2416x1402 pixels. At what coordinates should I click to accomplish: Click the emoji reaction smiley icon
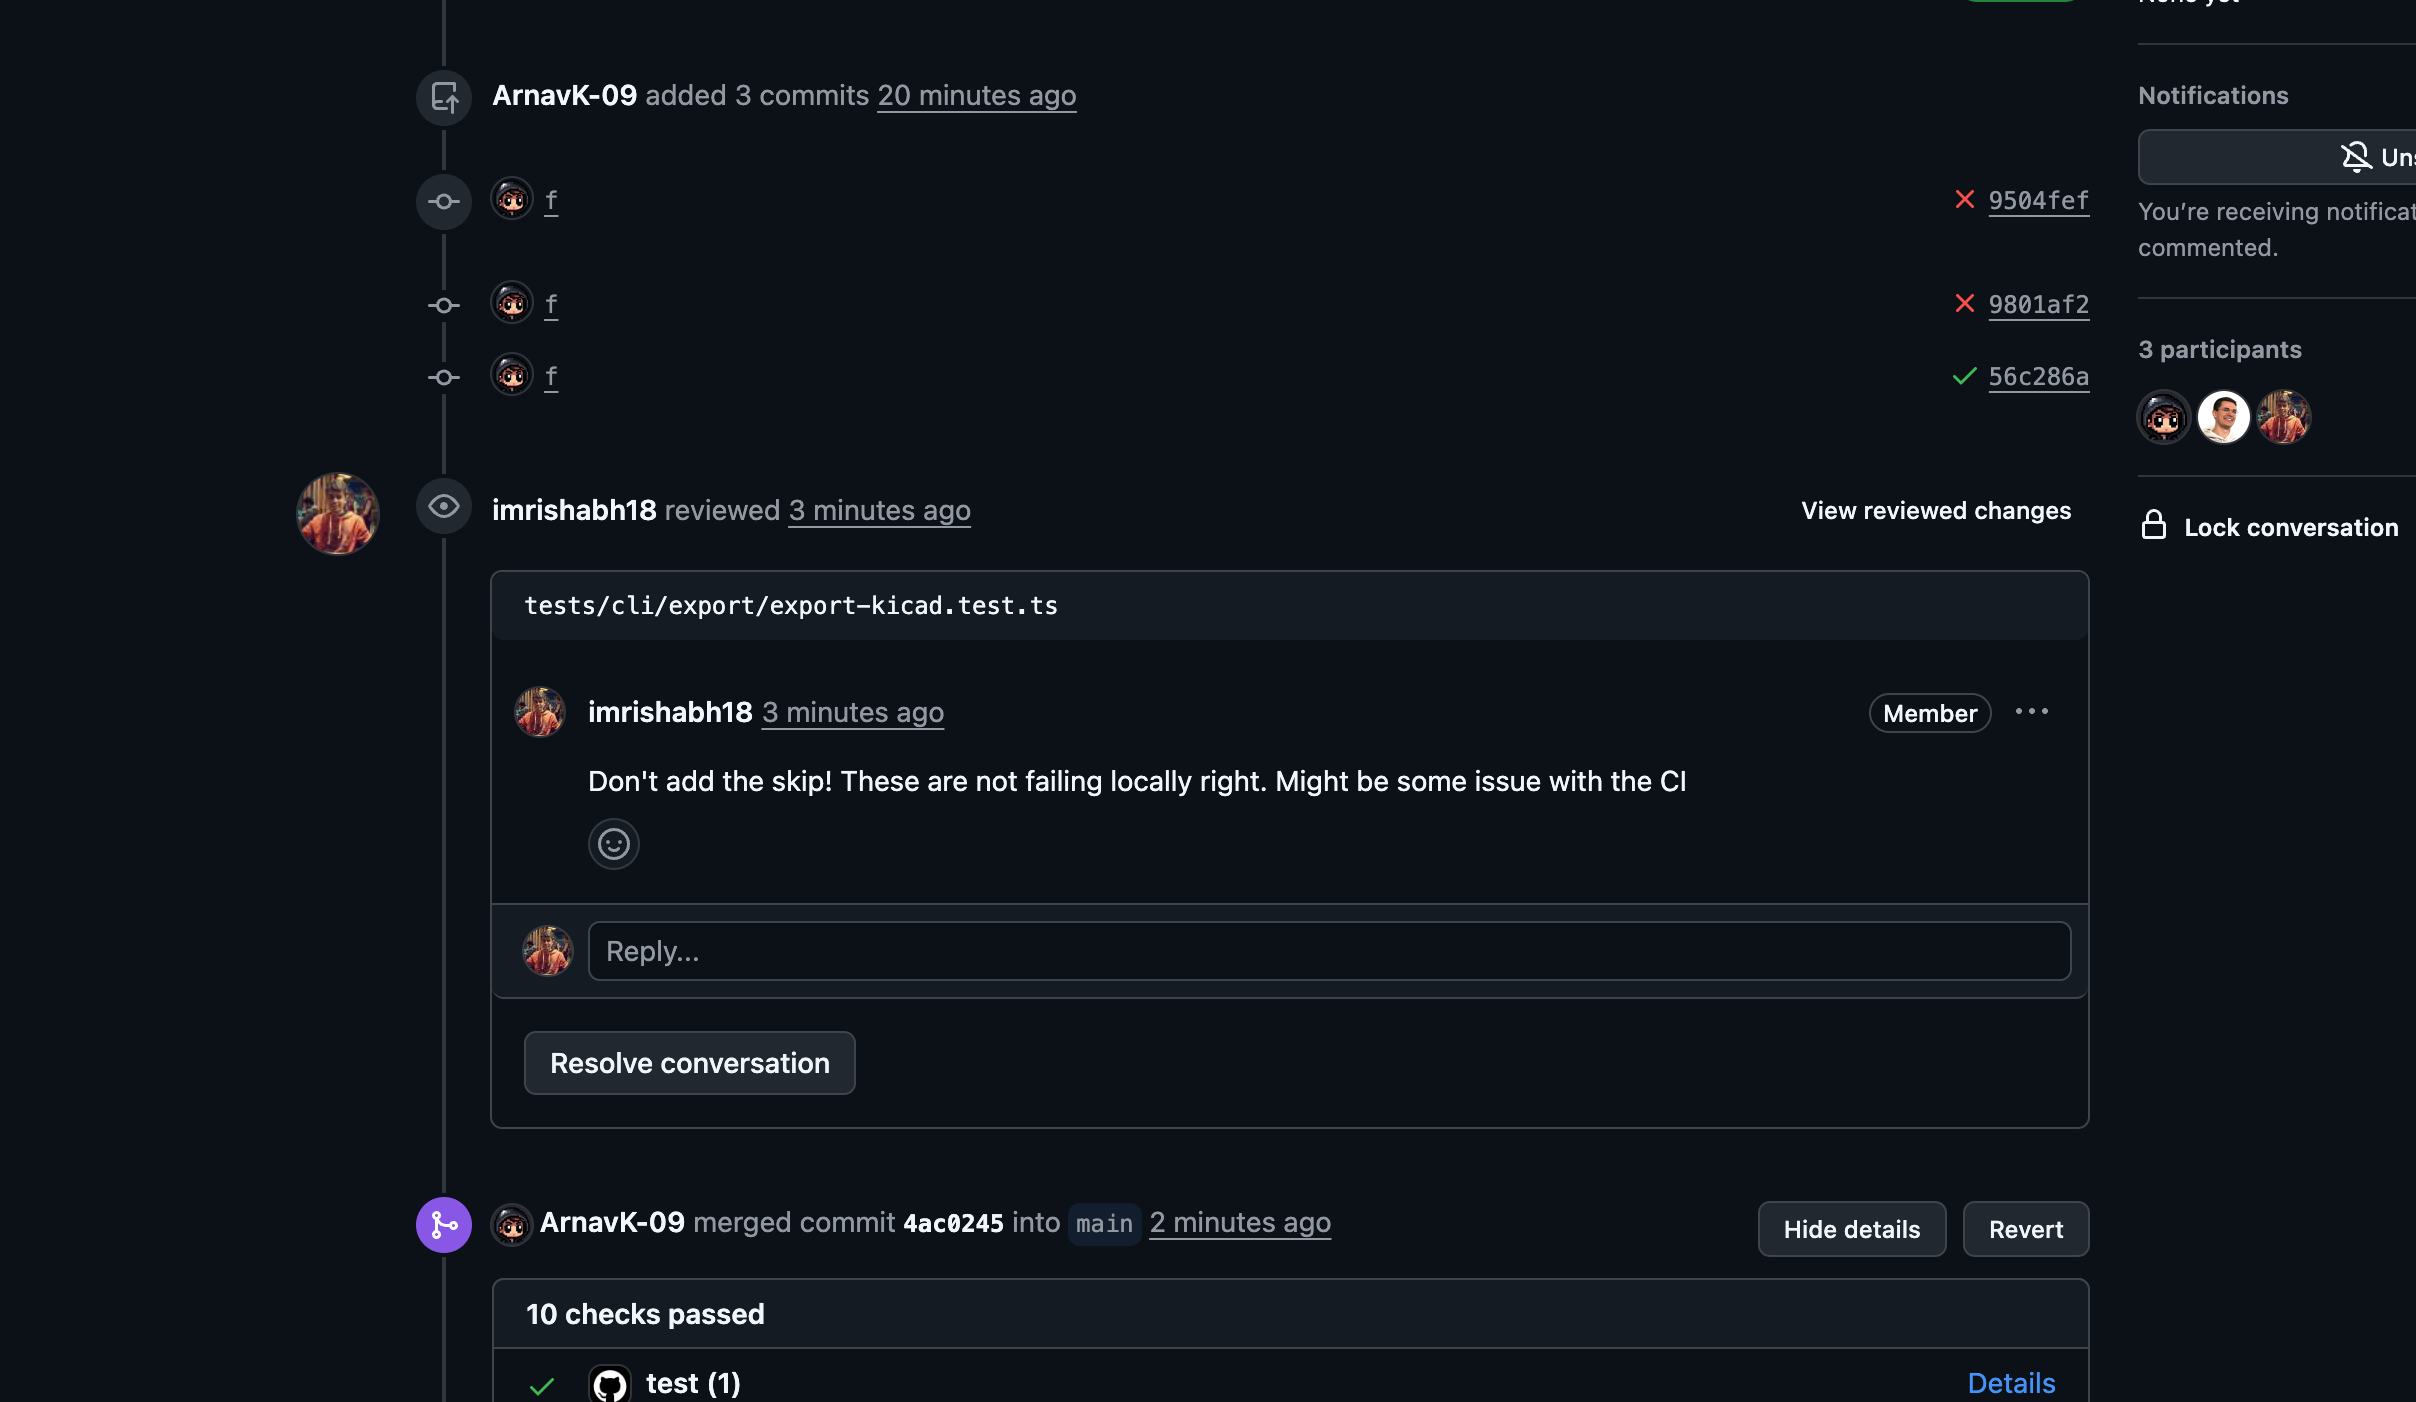[x=613, y=844]
